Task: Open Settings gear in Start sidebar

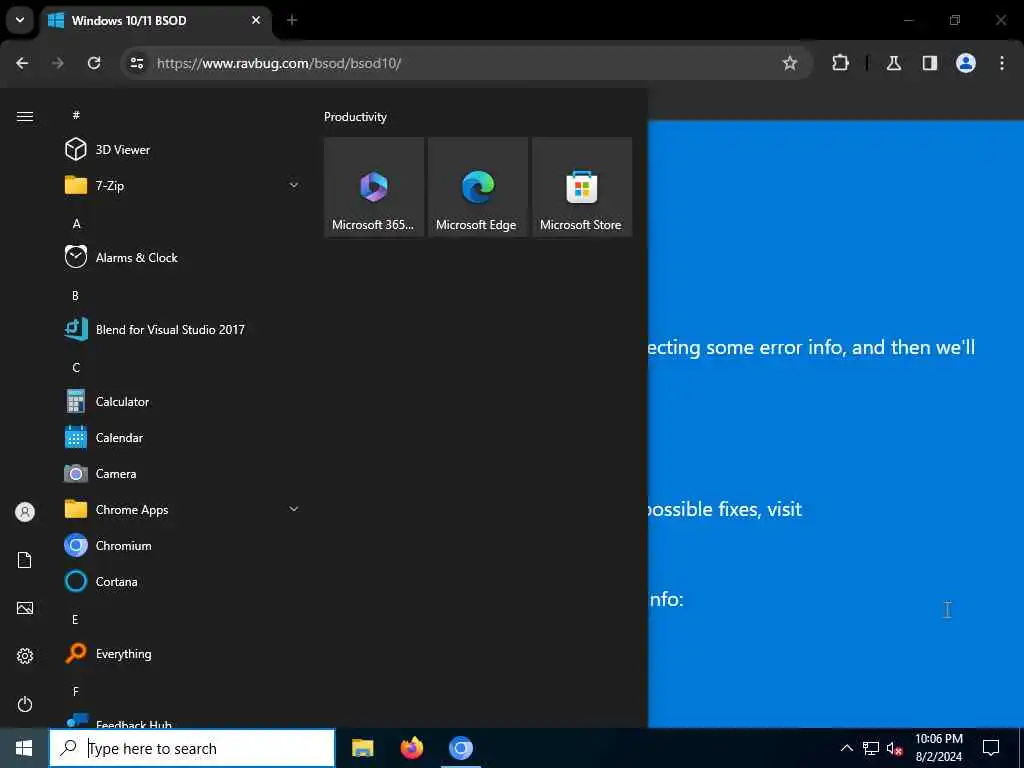Action: [25, 656]
